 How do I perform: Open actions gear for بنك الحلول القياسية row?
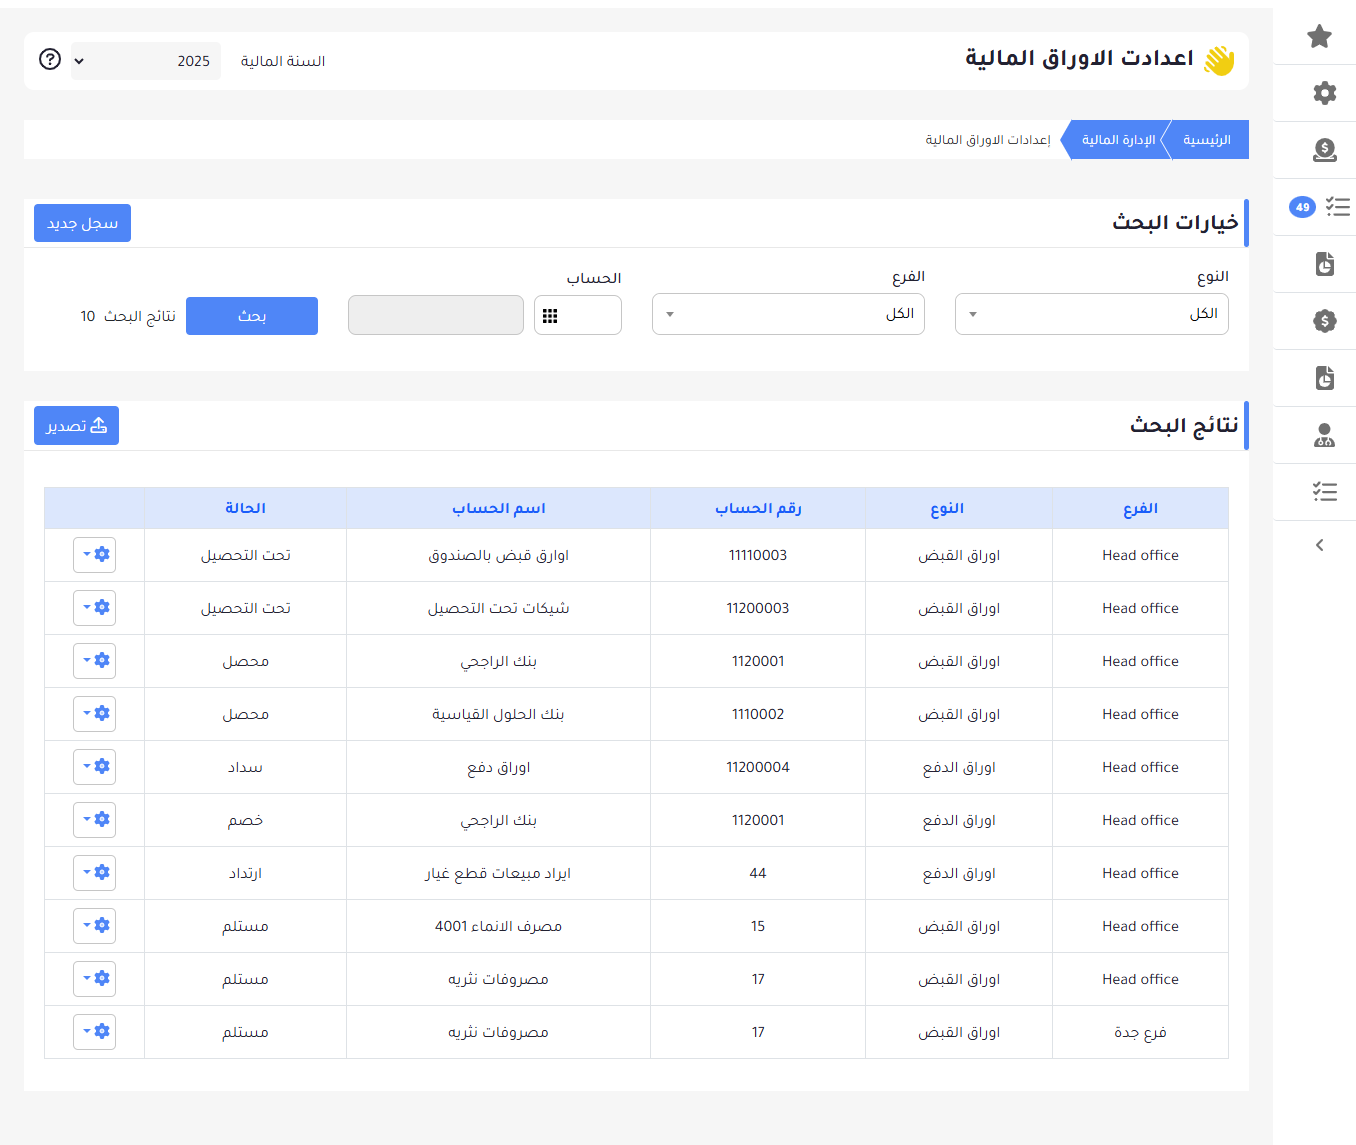tap(95, 714)
